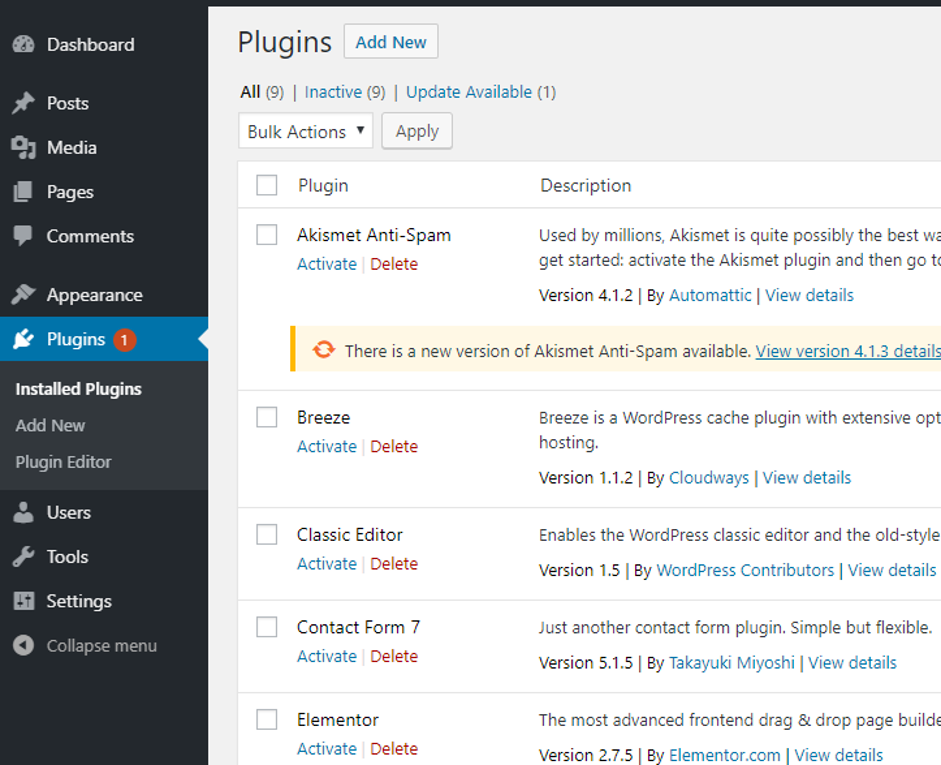Click the Collapse menu arrow icon
Image resolution: width=941 pixels, height=765 pixels.
[23, 646]
